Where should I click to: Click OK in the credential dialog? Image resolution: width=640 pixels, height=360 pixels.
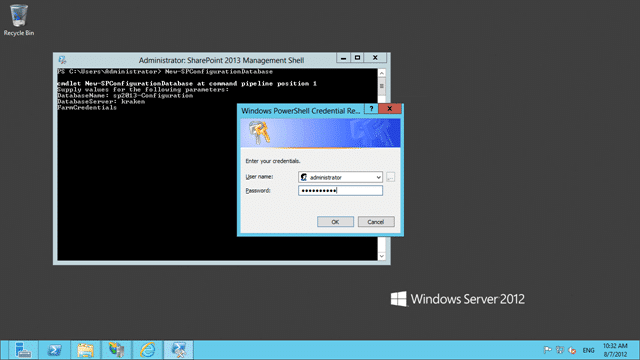tap(335, 222)
